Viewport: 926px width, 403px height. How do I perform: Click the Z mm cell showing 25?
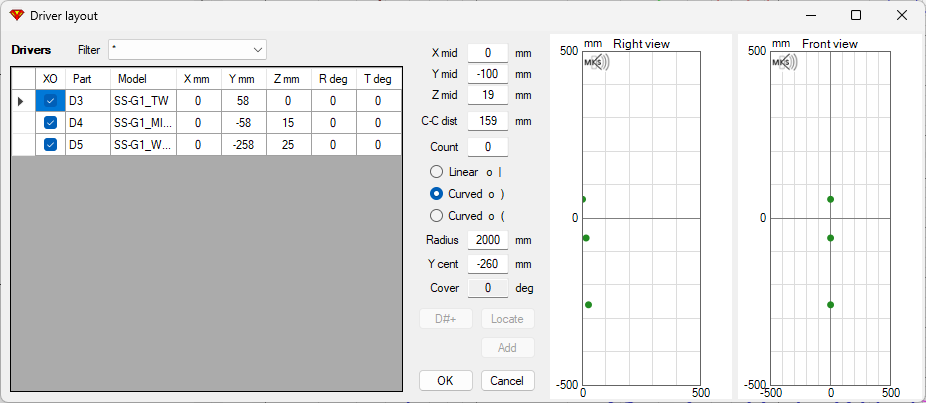289,145
